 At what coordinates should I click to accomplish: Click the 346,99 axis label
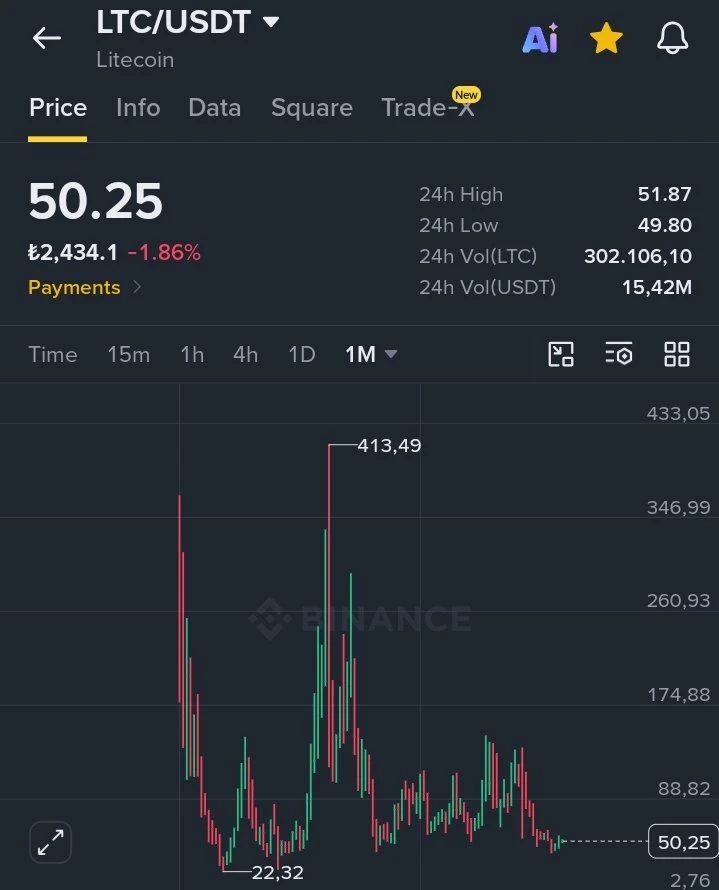tap(679, 507)
